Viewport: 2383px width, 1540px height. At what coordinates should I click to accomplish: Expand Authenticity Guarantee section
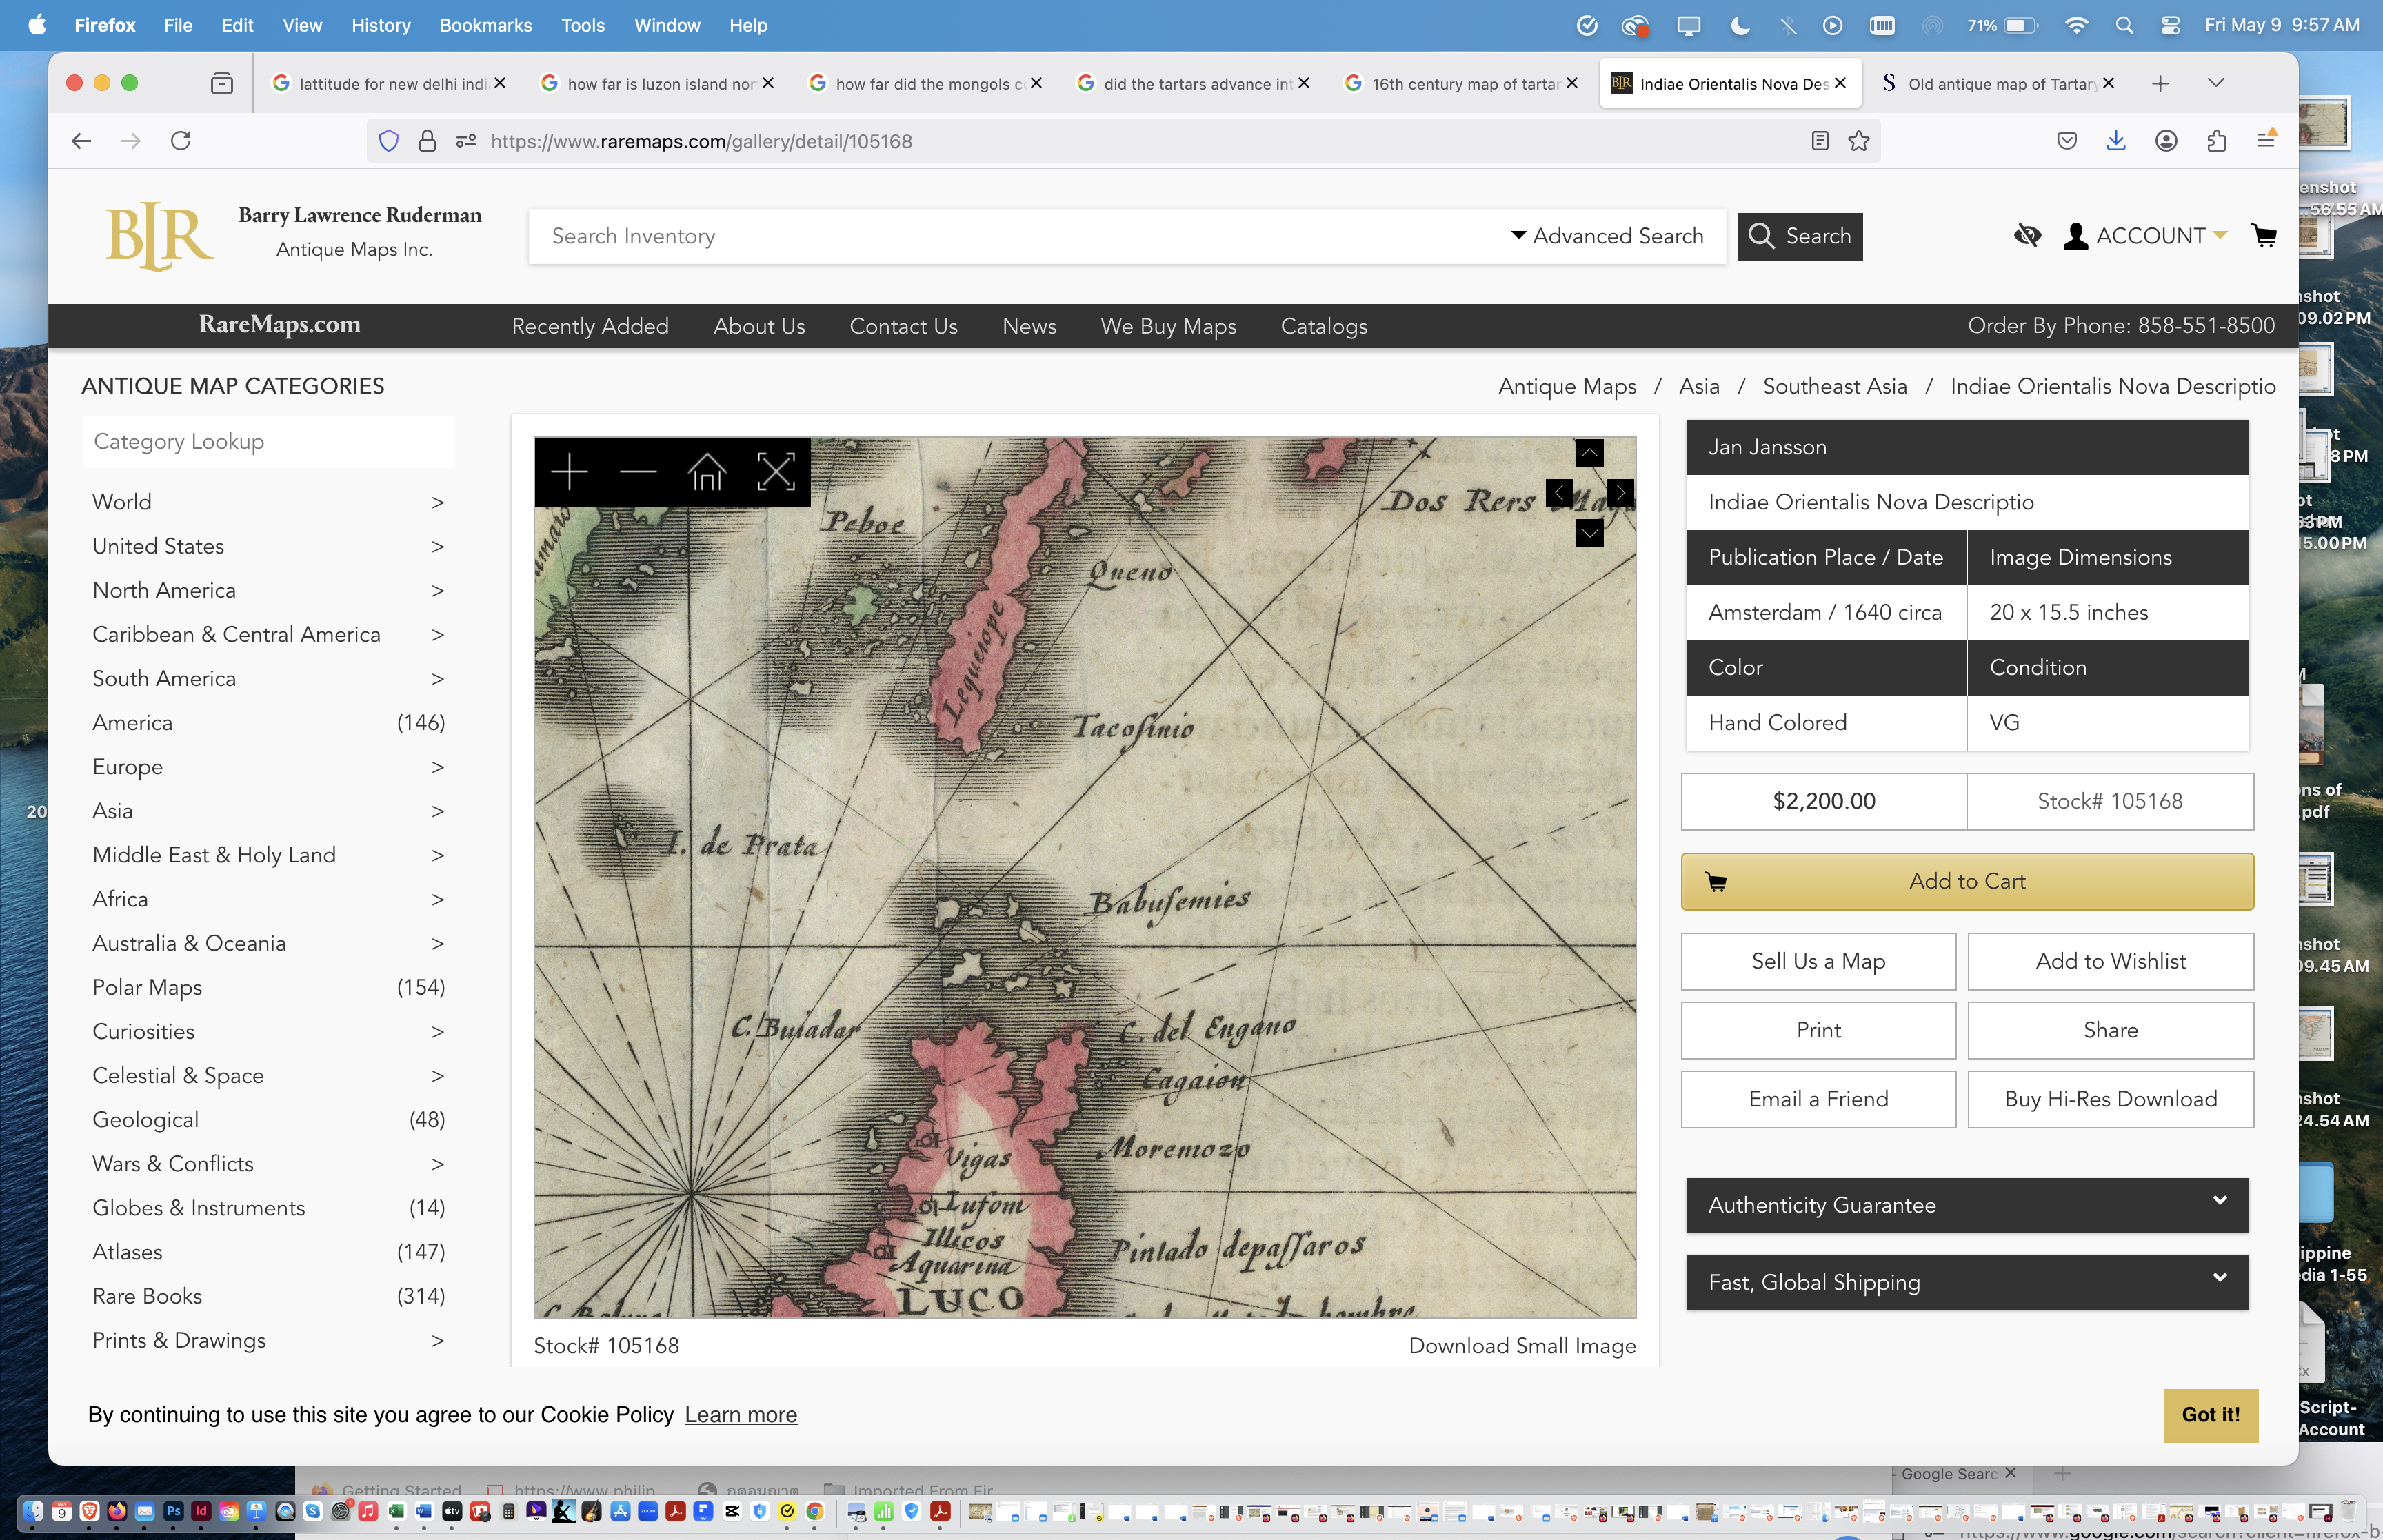click(x=1967, y=1205)
